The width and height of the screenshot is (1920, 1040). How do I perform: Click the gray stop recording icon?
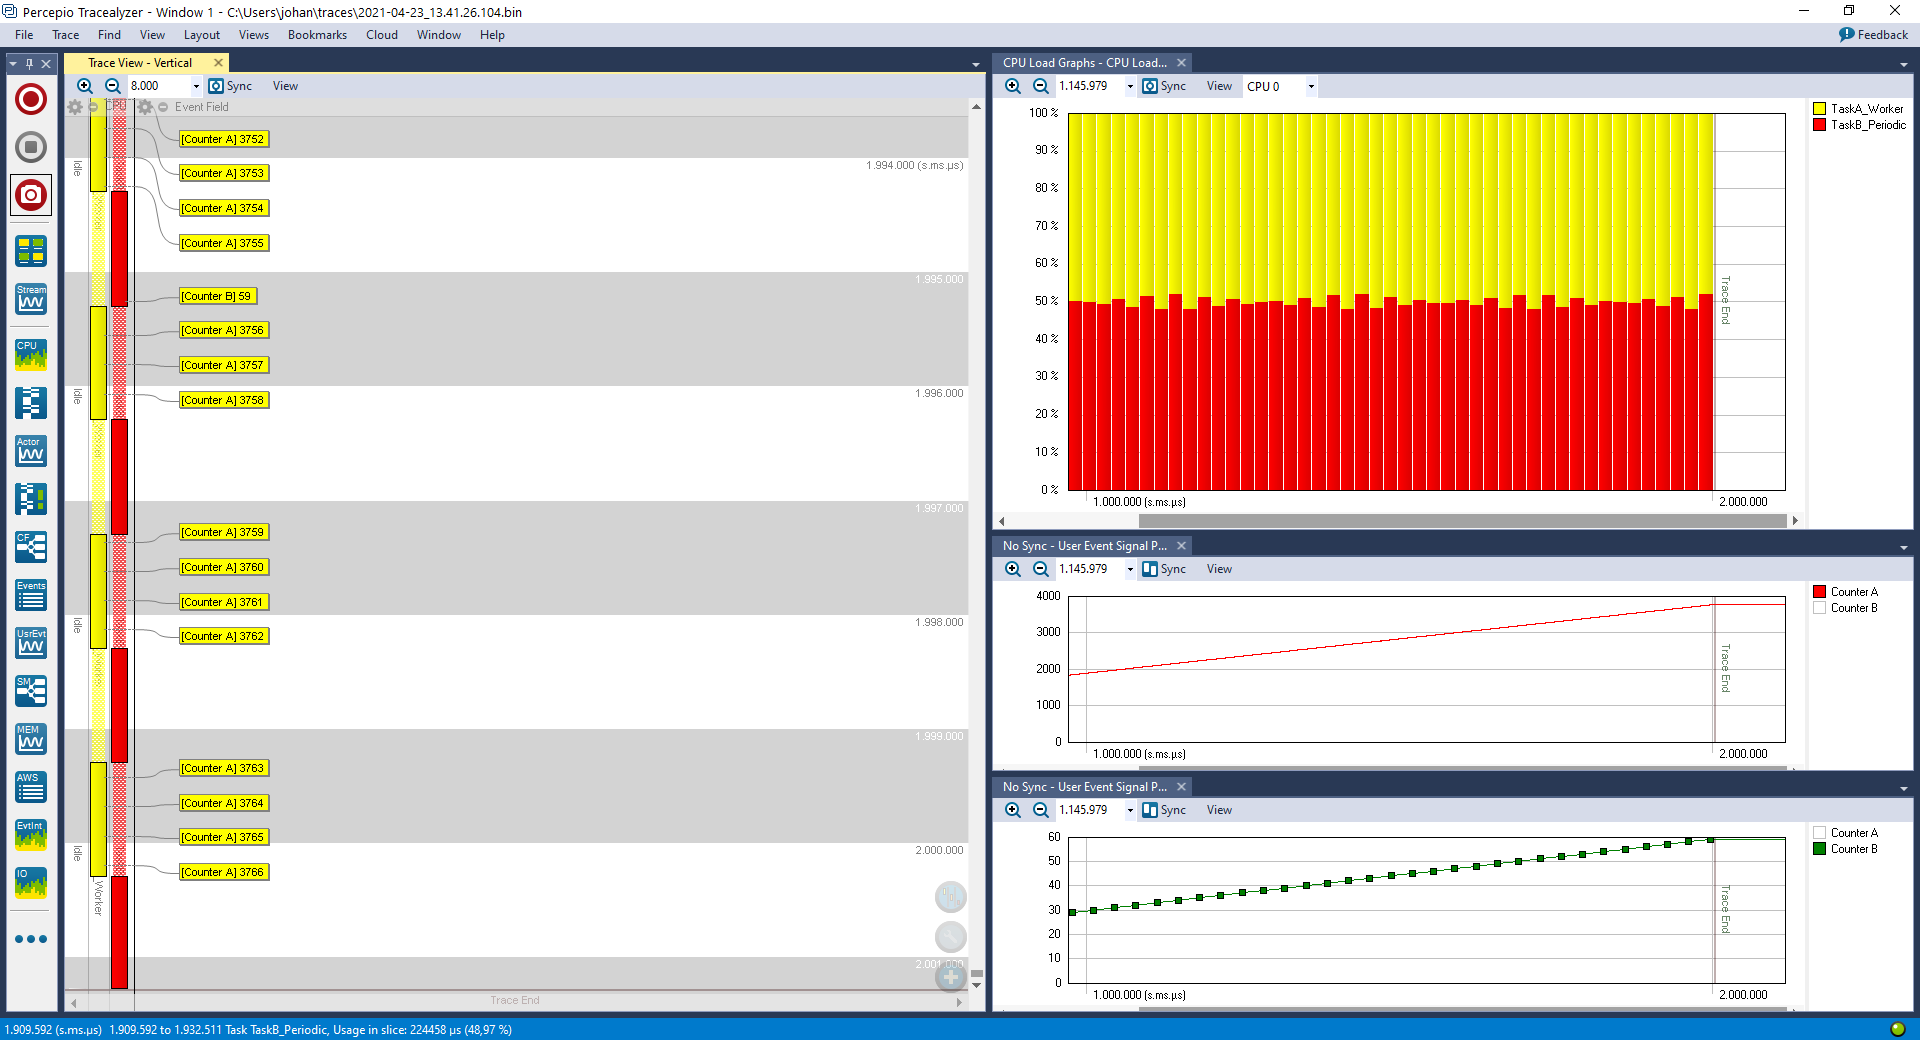tap(31, 147)
